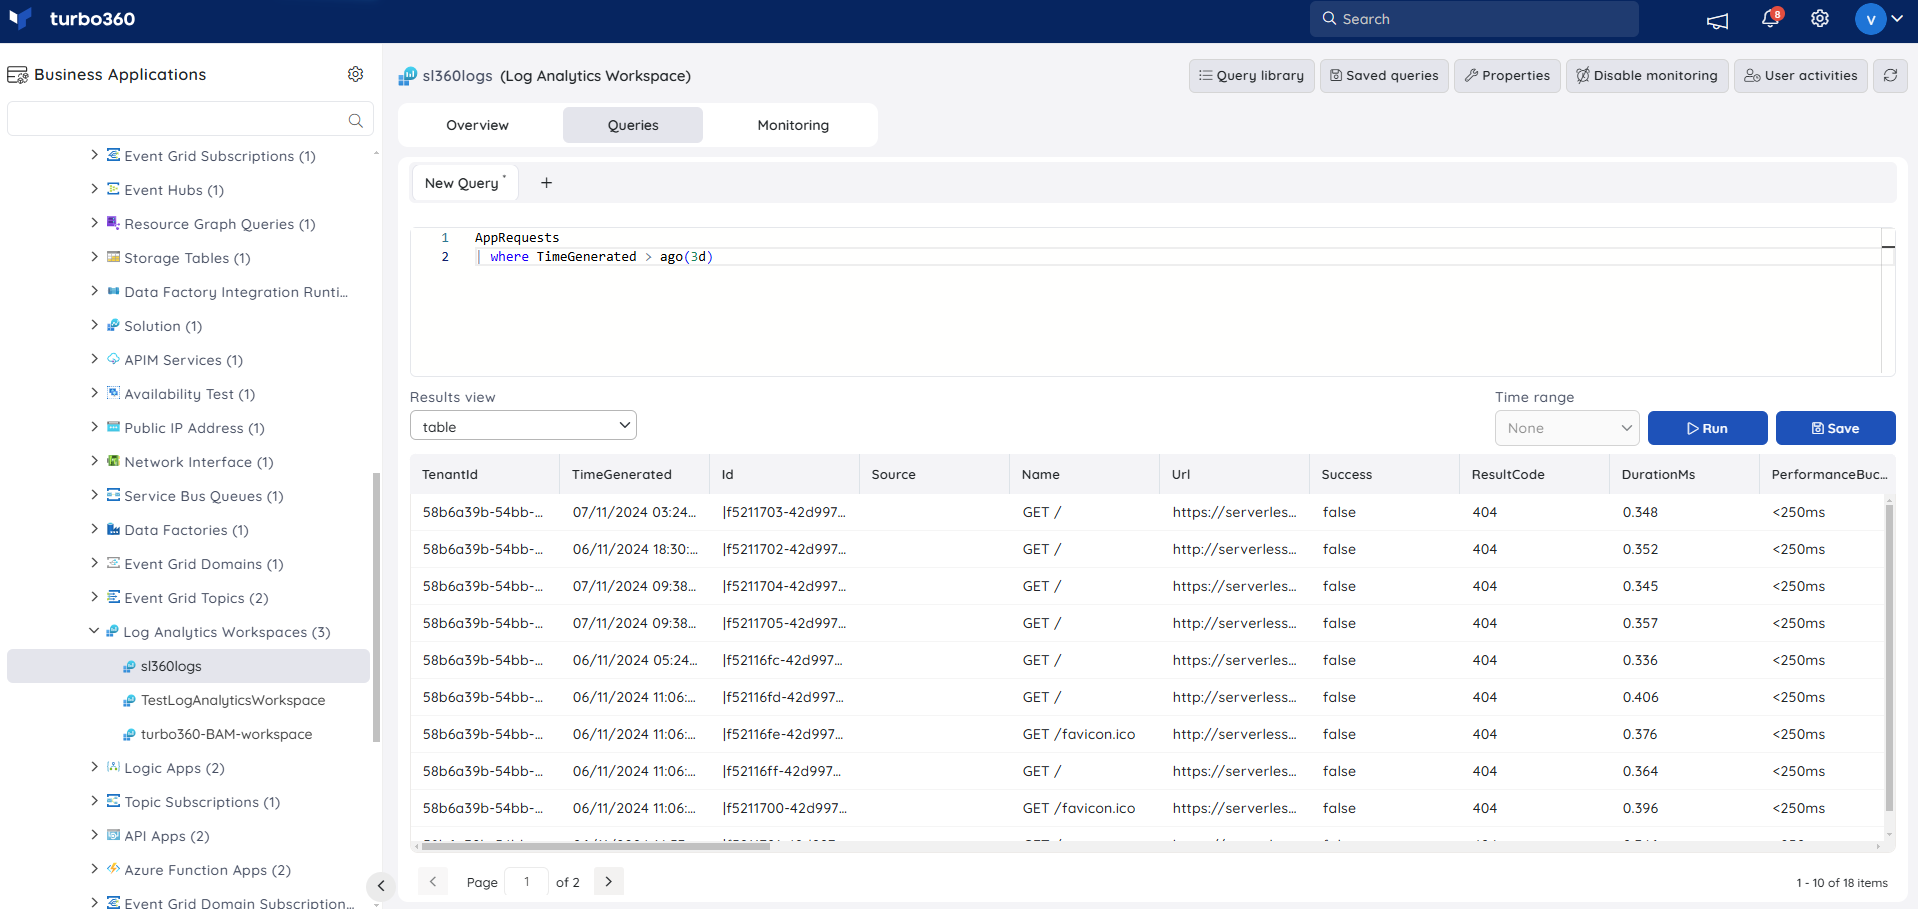Open User activities
1918x909 pixels.
tap(1801, 76)
